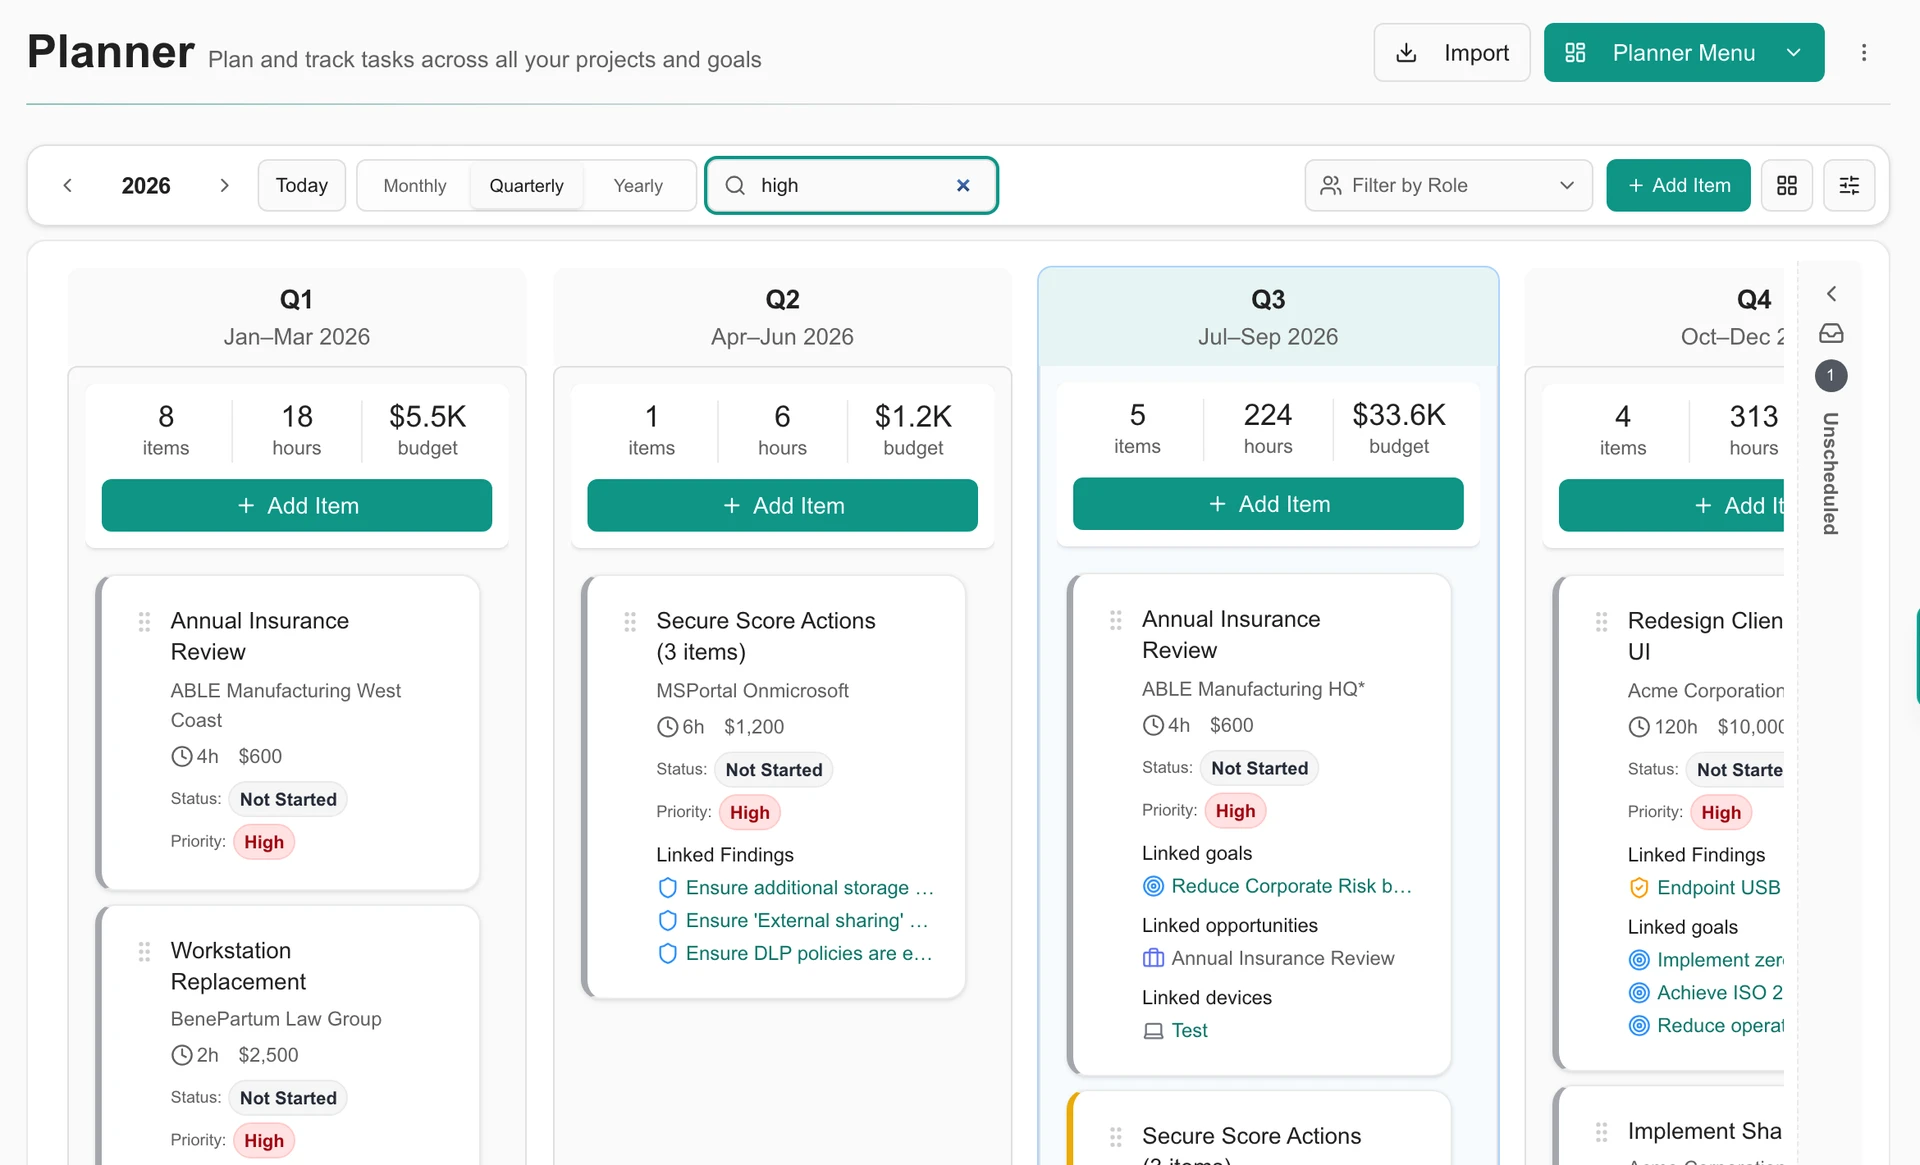Viewport: 1920px width, 1165px height.
Task: Click the 2026 year label
Action: (146, 185)
